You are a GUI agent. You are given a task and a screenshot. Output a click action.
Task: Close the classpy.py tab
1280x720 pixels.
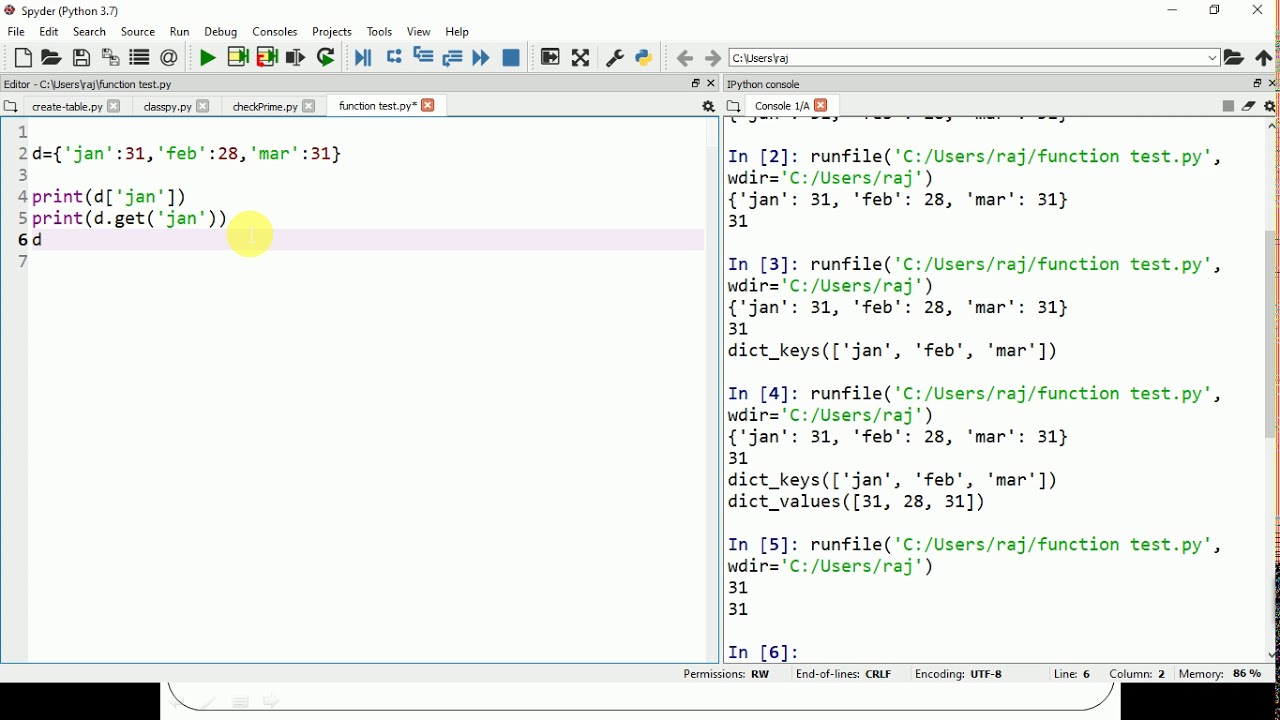pos(204,107)
